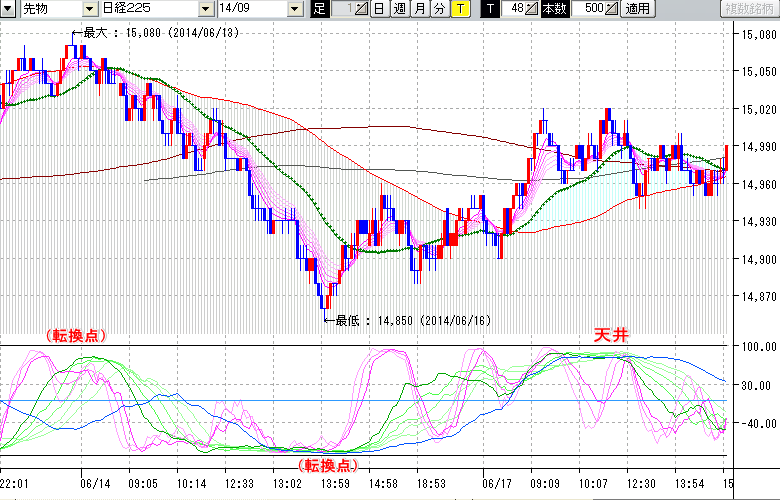
Task: Click the spinner beside the 500 bar count
Action: tap(612, 9)
